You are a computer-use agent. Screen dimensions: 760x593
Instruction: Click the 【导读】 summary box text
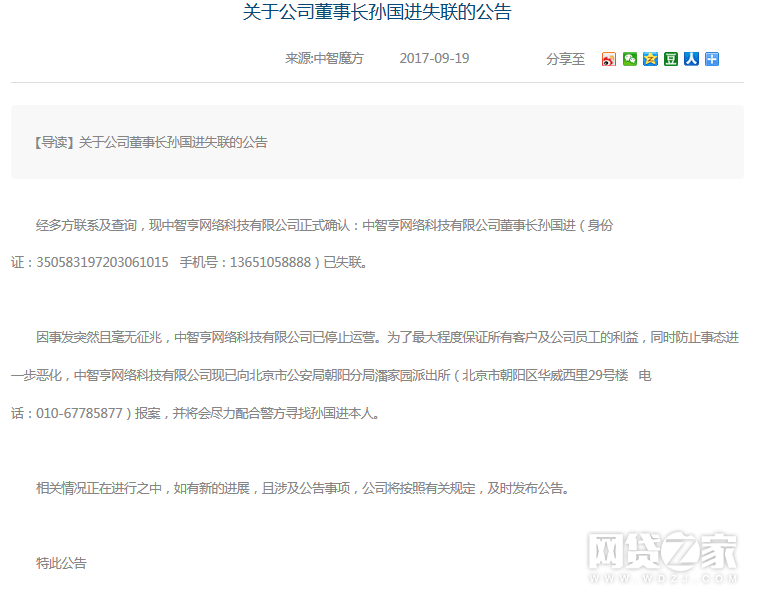tap(150, 142)
